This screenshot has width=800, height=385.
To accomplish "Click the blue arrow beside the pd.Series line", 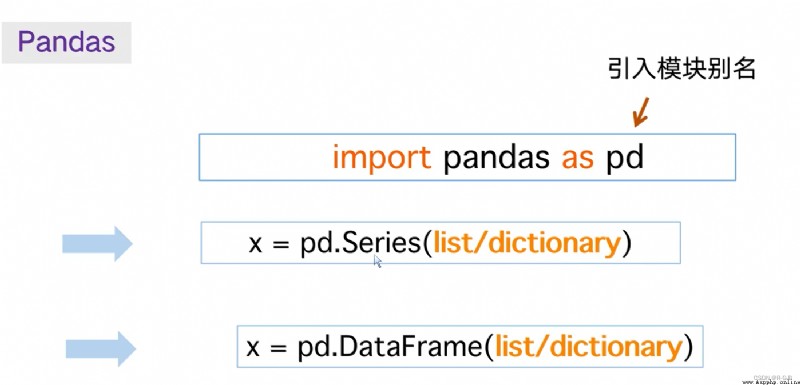I will pyautogui.click(x=97, y=244).
